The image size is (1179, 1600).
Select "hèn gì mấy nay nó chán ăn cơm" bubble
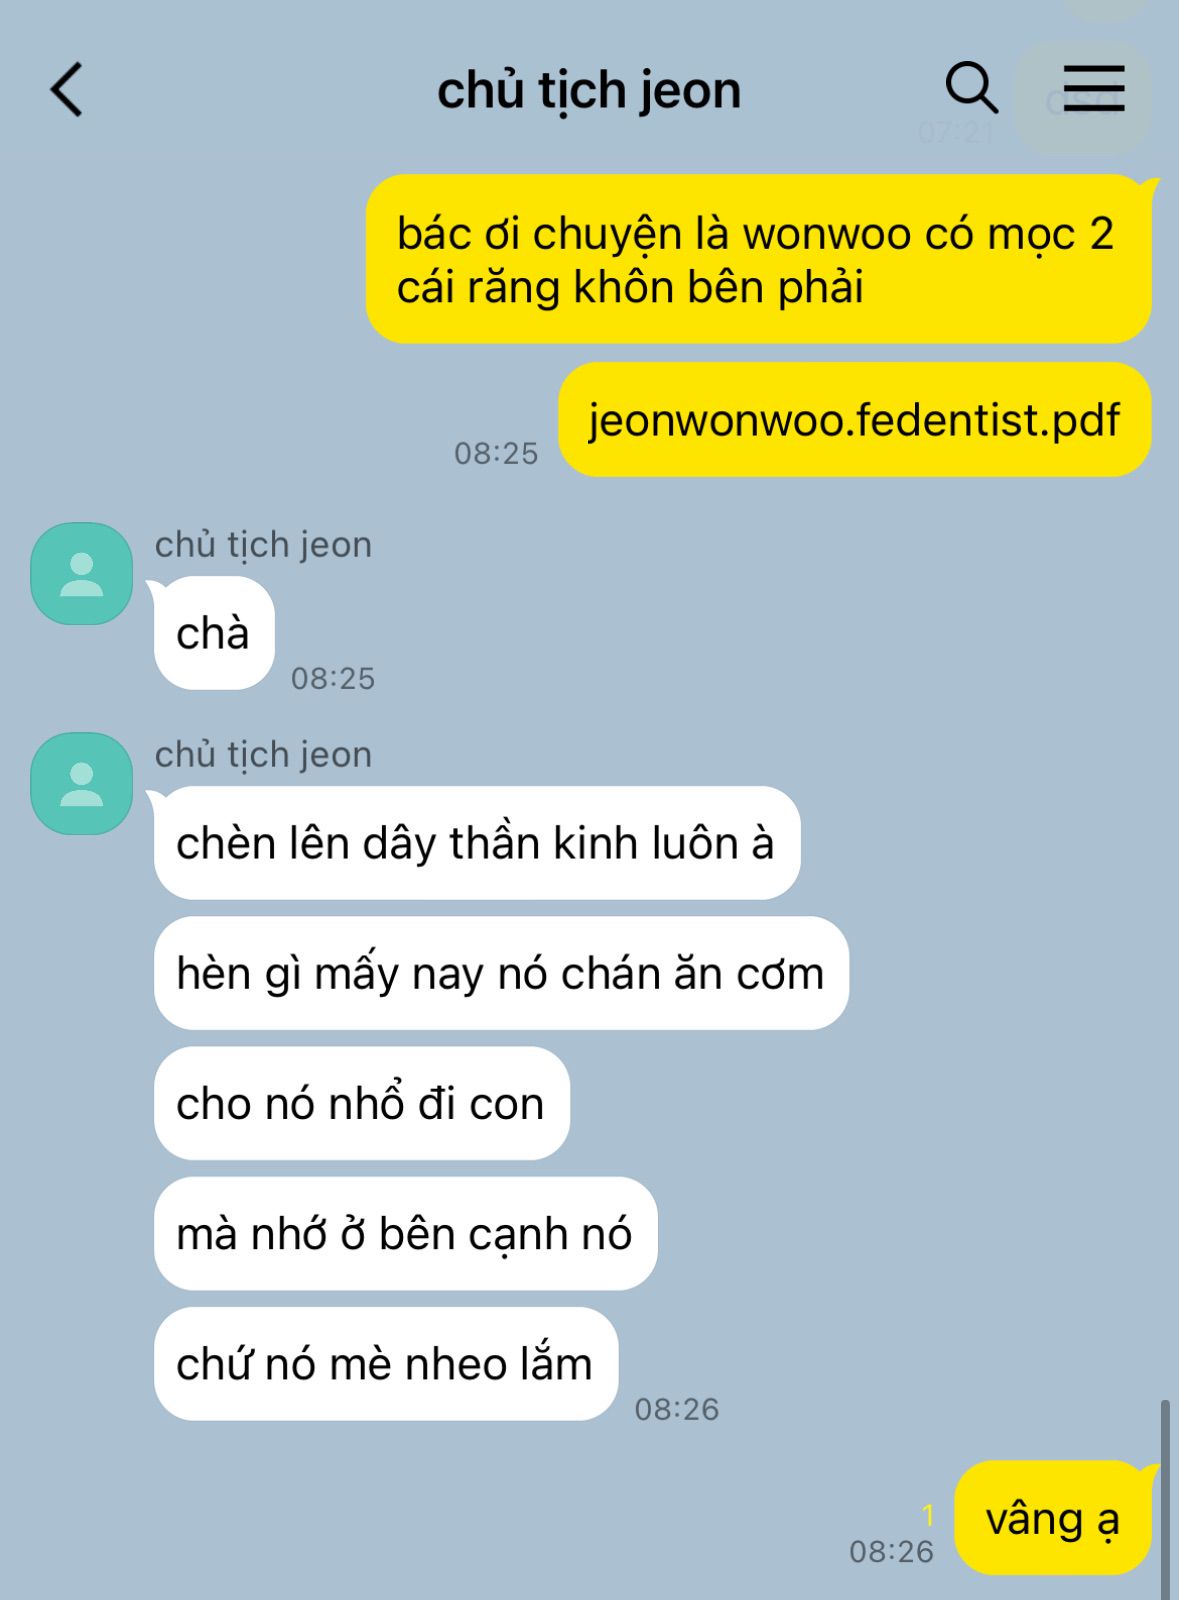point(501,973)
